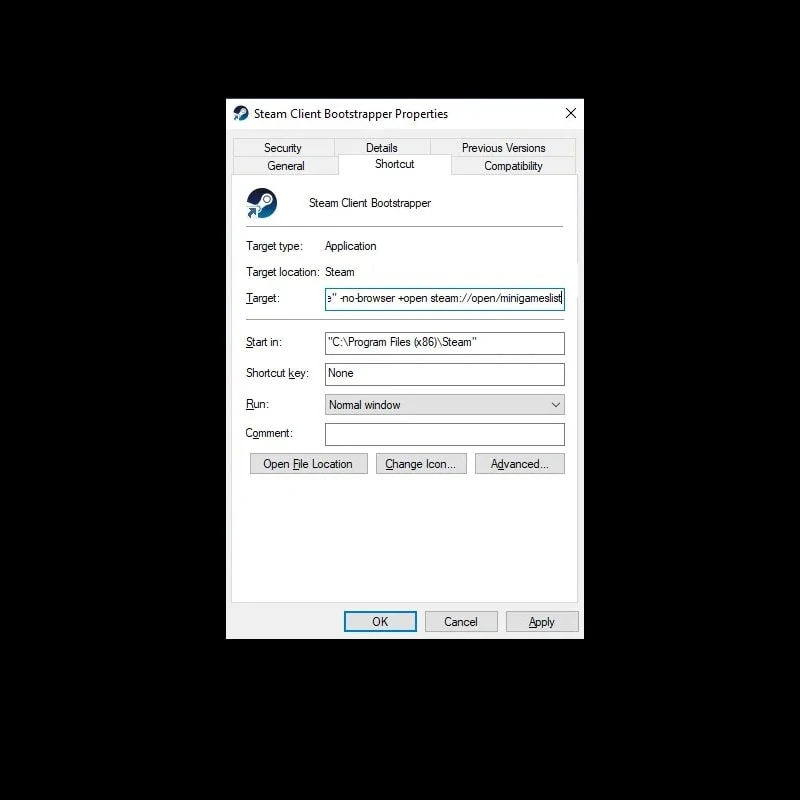Click the title 'Steam Client Bootstrapper Properties'
800x800 pixels.
(351, 114)
